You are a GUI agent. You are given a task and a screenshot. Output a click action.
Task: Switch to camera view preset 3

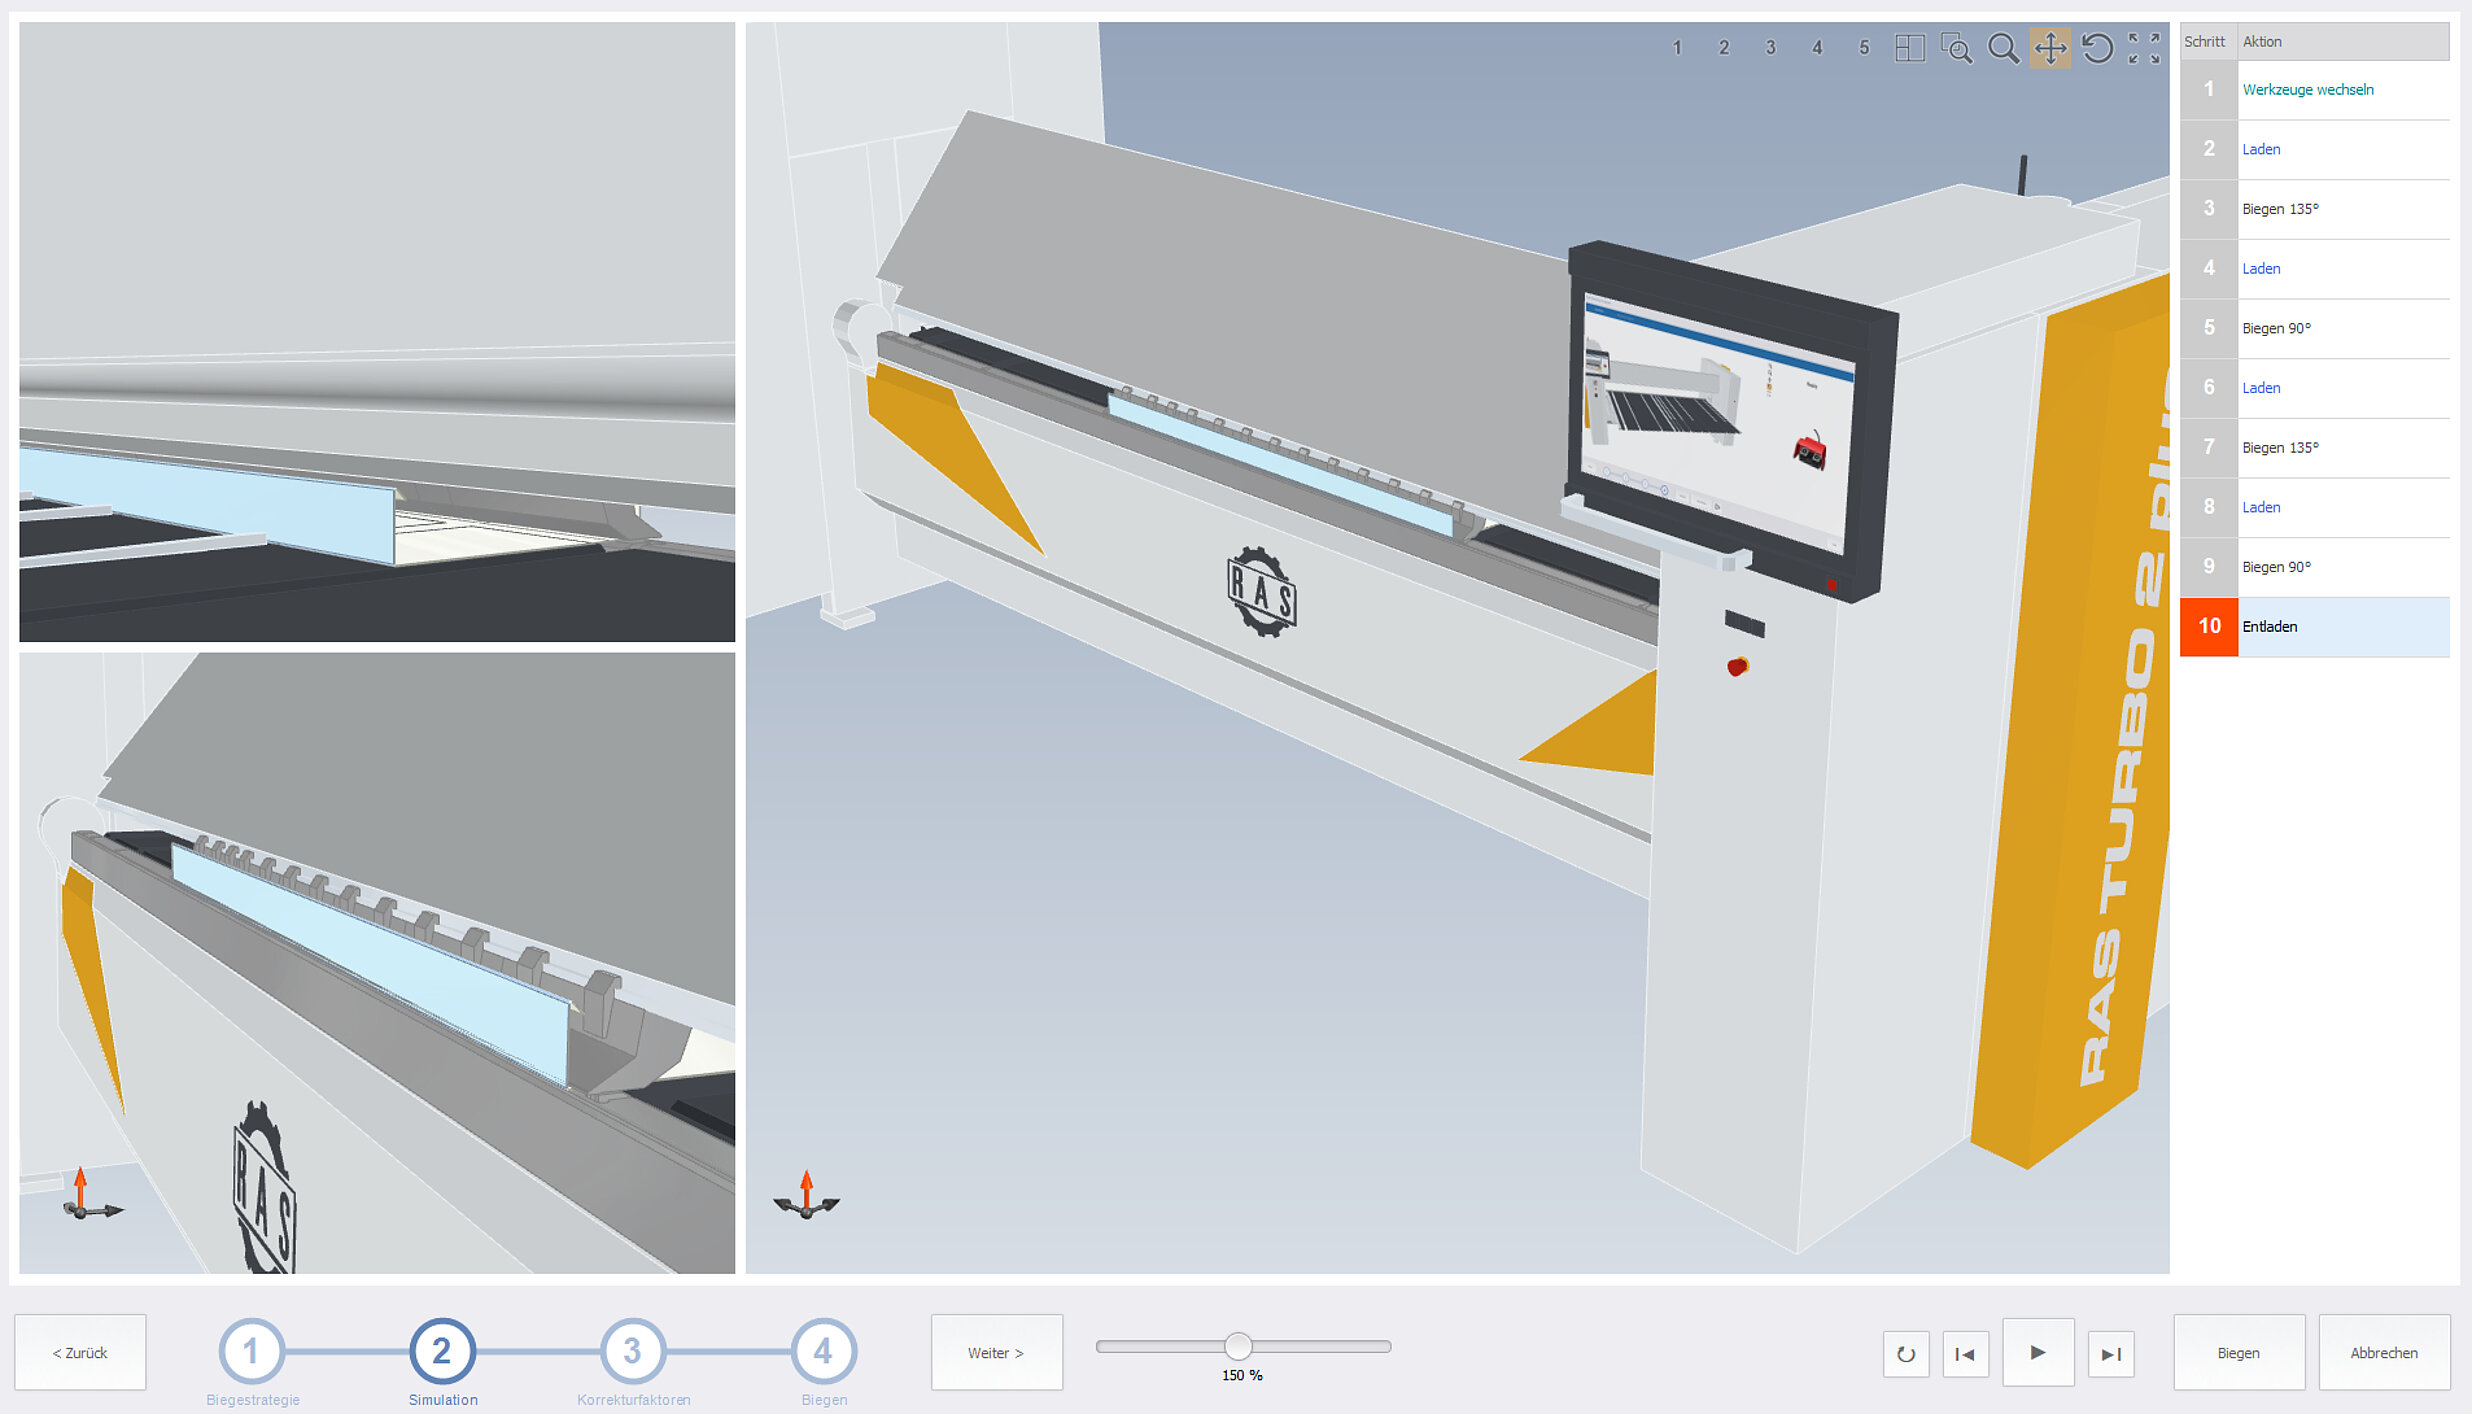point(1770,48)
